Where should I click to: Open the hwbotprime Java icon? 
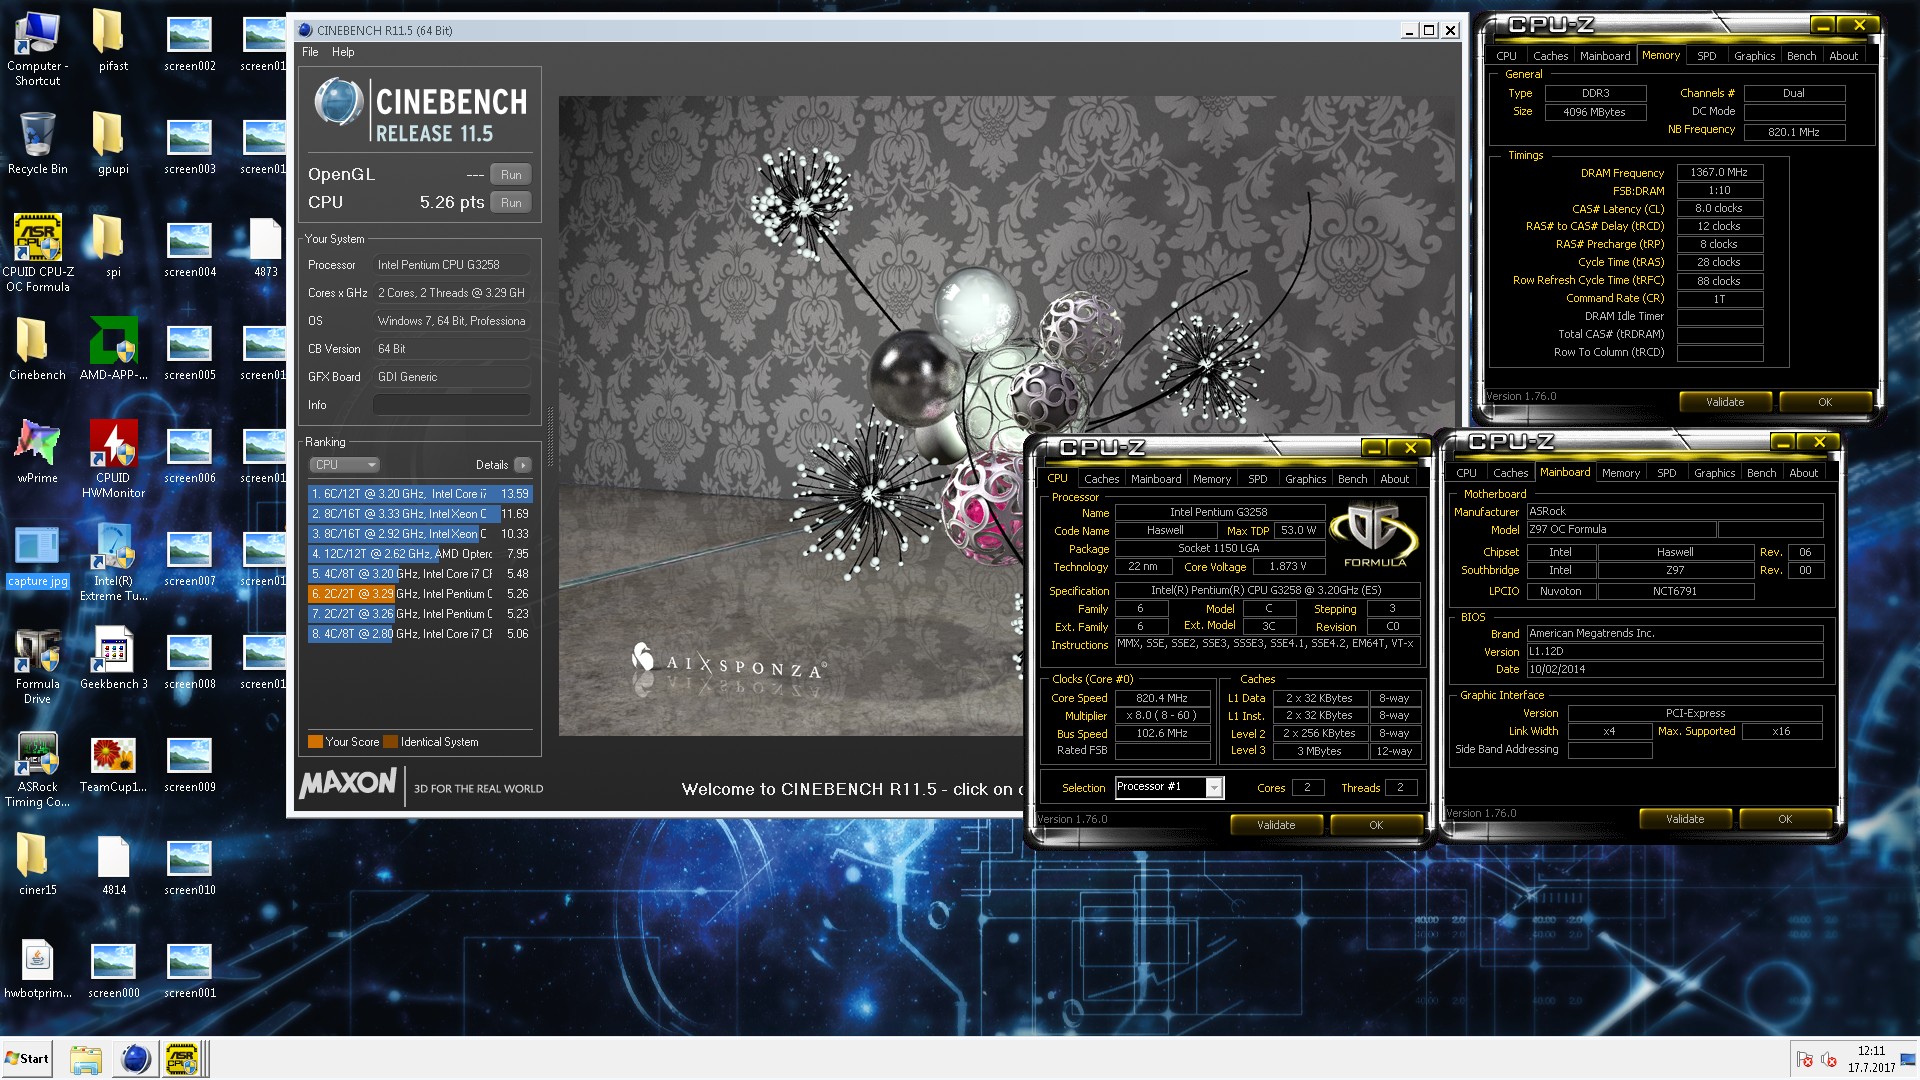(x=37, y=968)
